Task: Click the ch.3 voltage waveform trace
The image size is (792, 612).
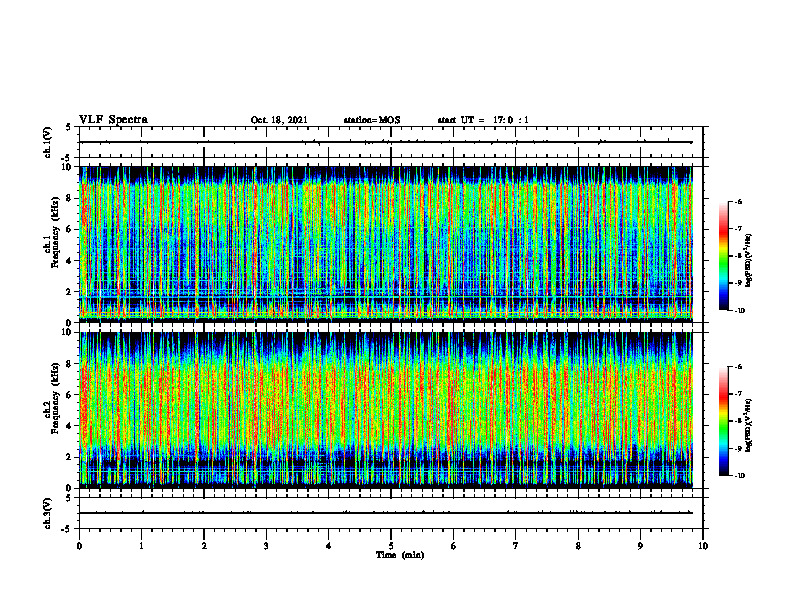Action: [x=386, y=513]
